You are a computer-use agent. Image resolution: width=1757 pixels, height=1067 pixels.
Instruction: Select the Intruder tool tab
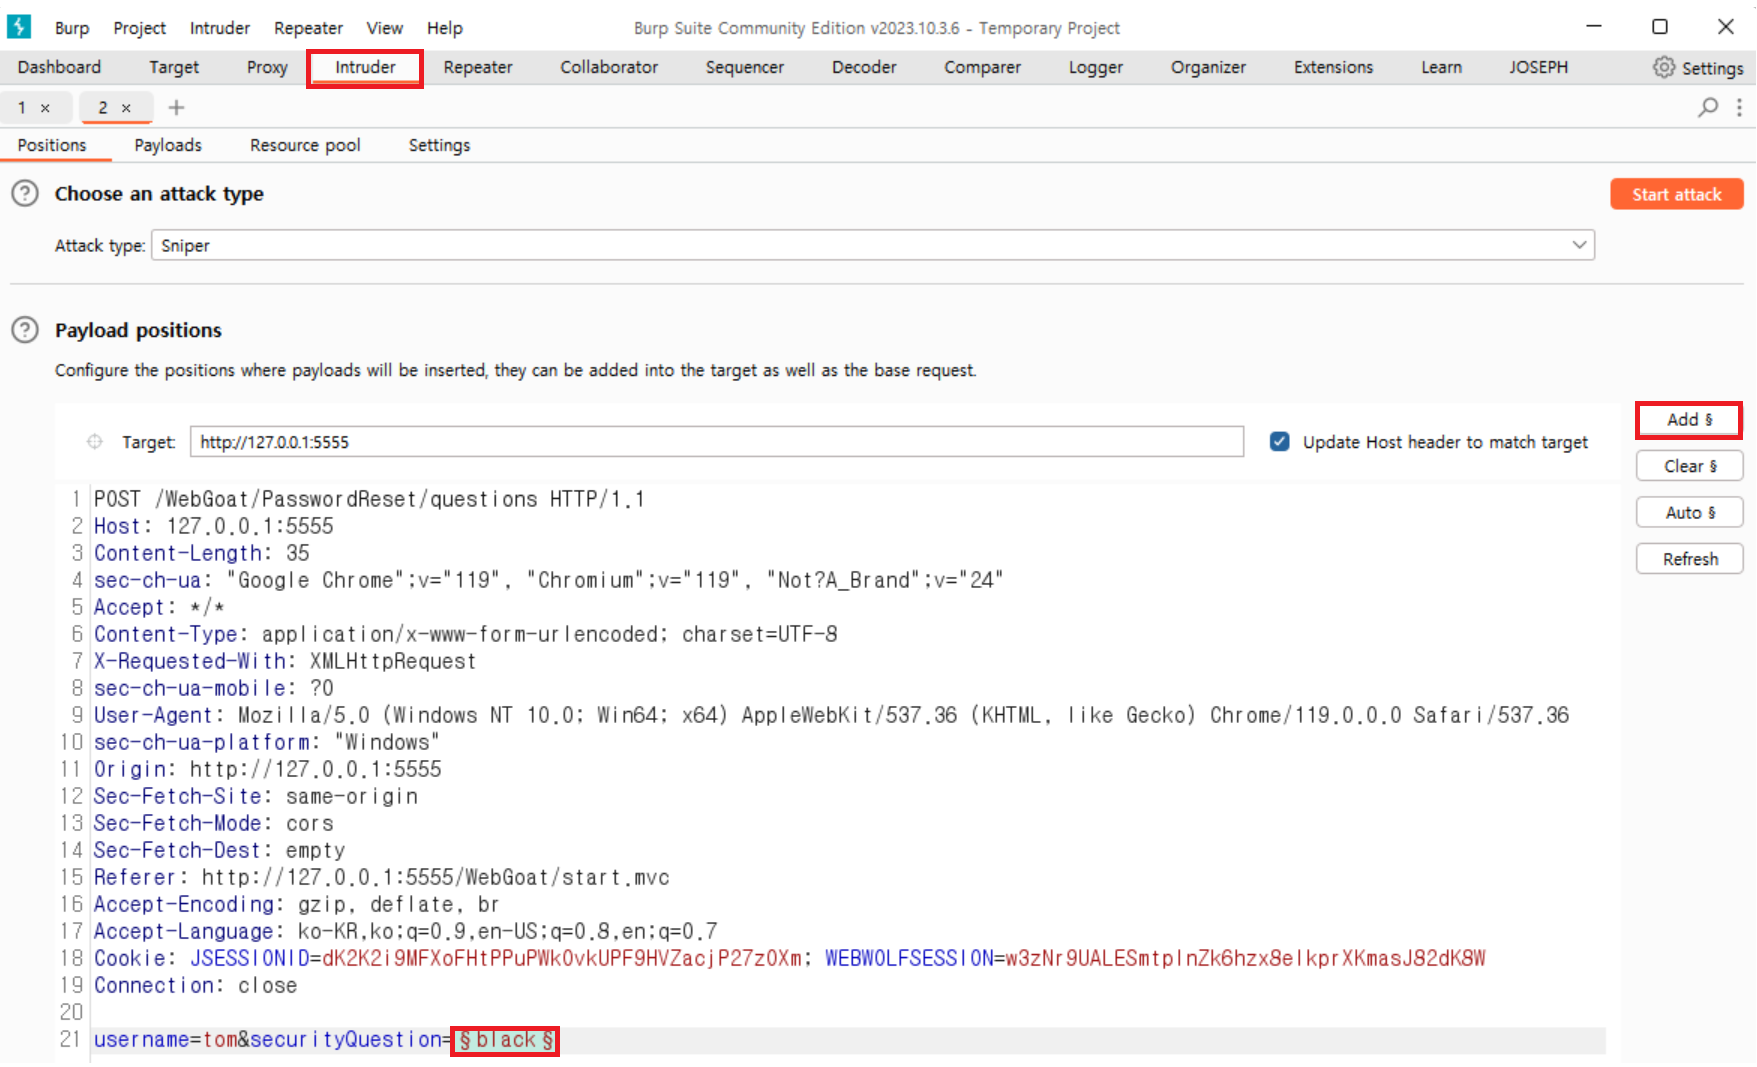[x=365, y=67]
